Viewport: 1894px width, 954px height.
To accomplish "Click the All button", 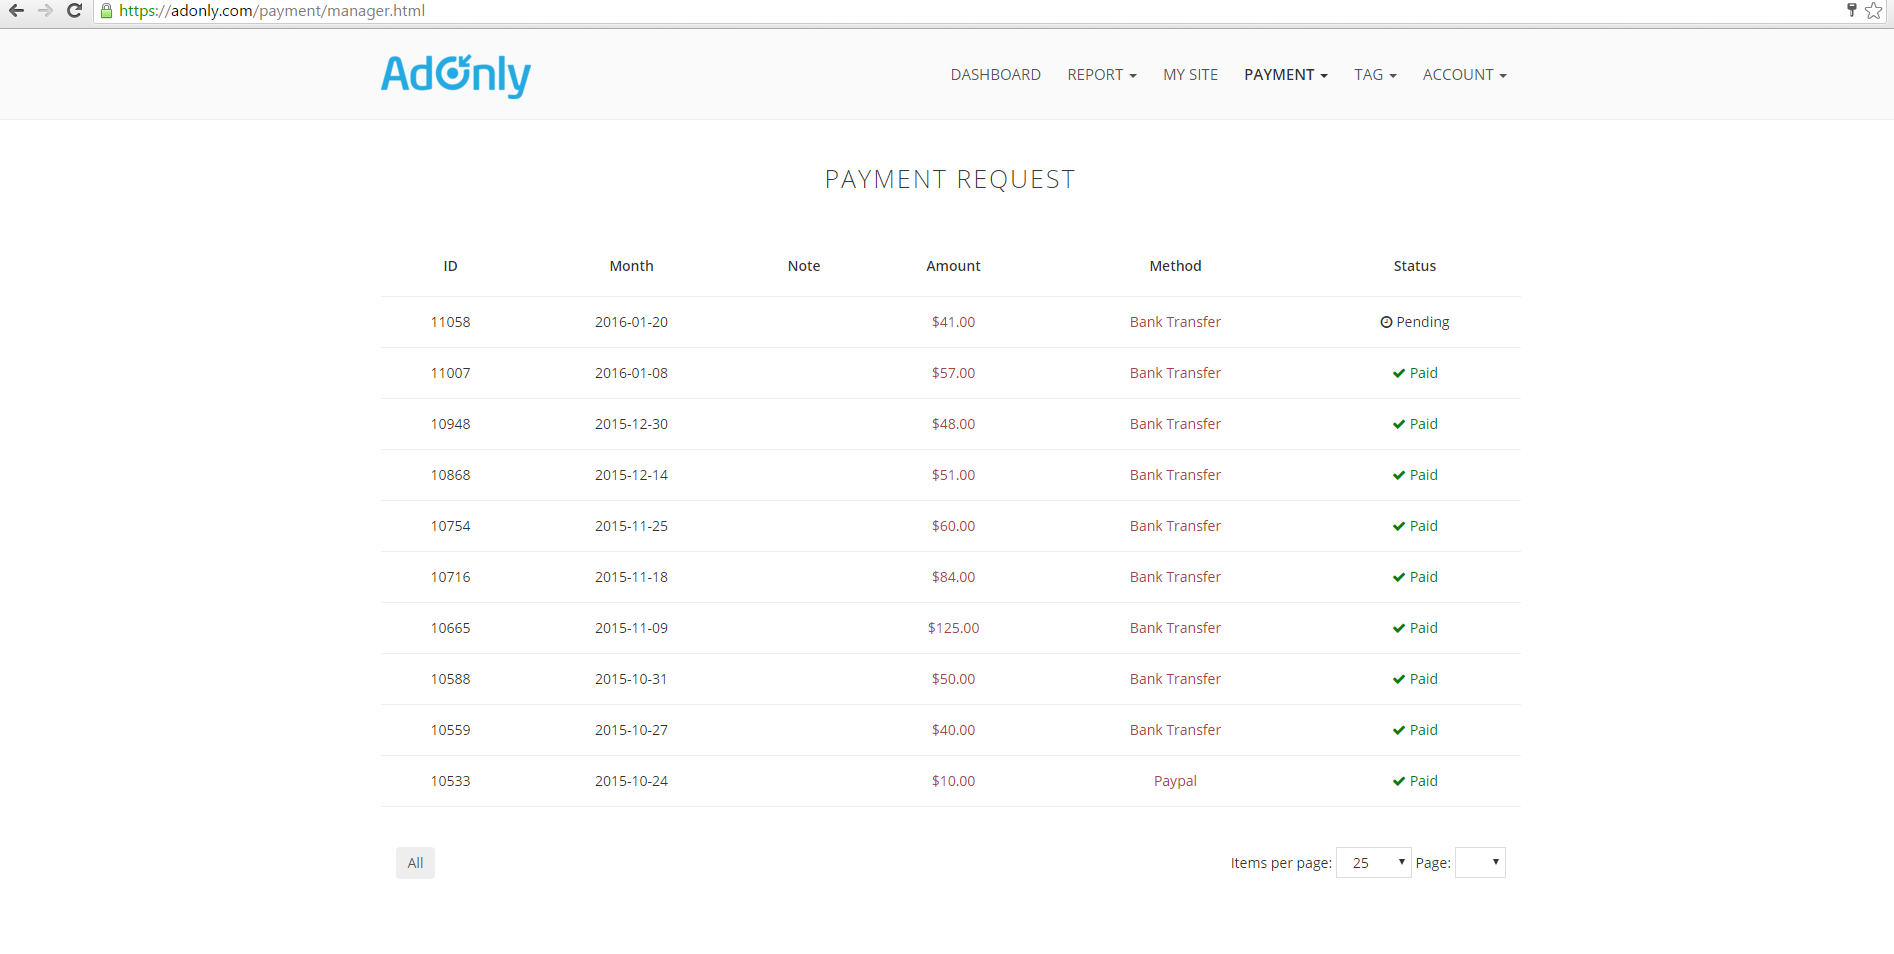I will pyautogui.click(x=415, y=863).
